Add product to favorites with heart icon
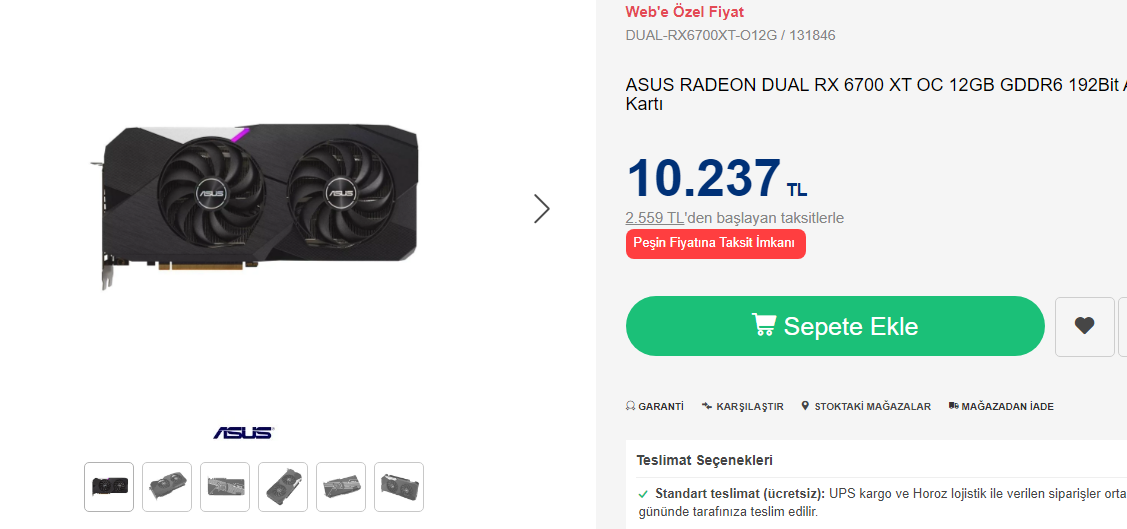Image resolution: width=1127 pixels, height=529 pixels. (x=1085, y=326)
